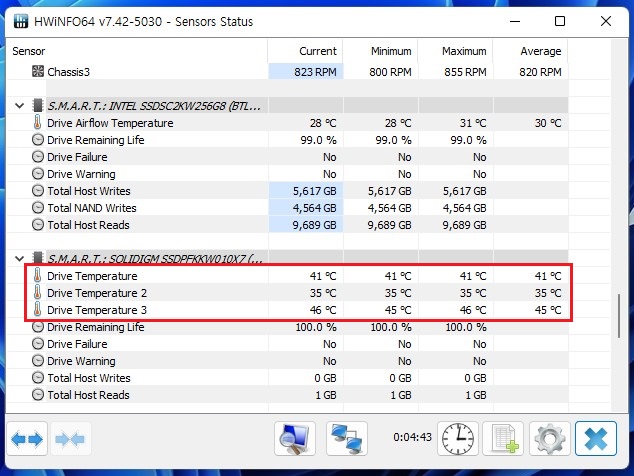Click the INTEL SSD drive chip icon

[x=38, y=106]
